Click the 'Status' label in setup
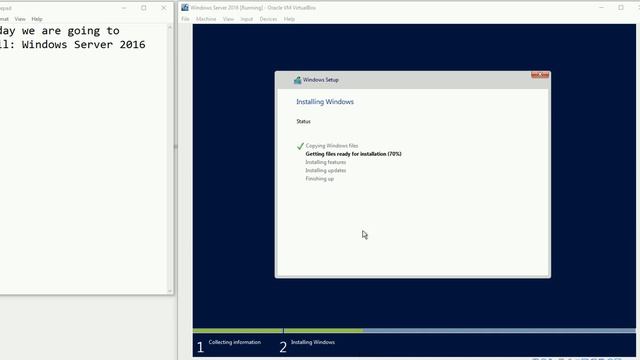This screenshot has width=640, height=360. pyautogui.click(x=303, y=121)
